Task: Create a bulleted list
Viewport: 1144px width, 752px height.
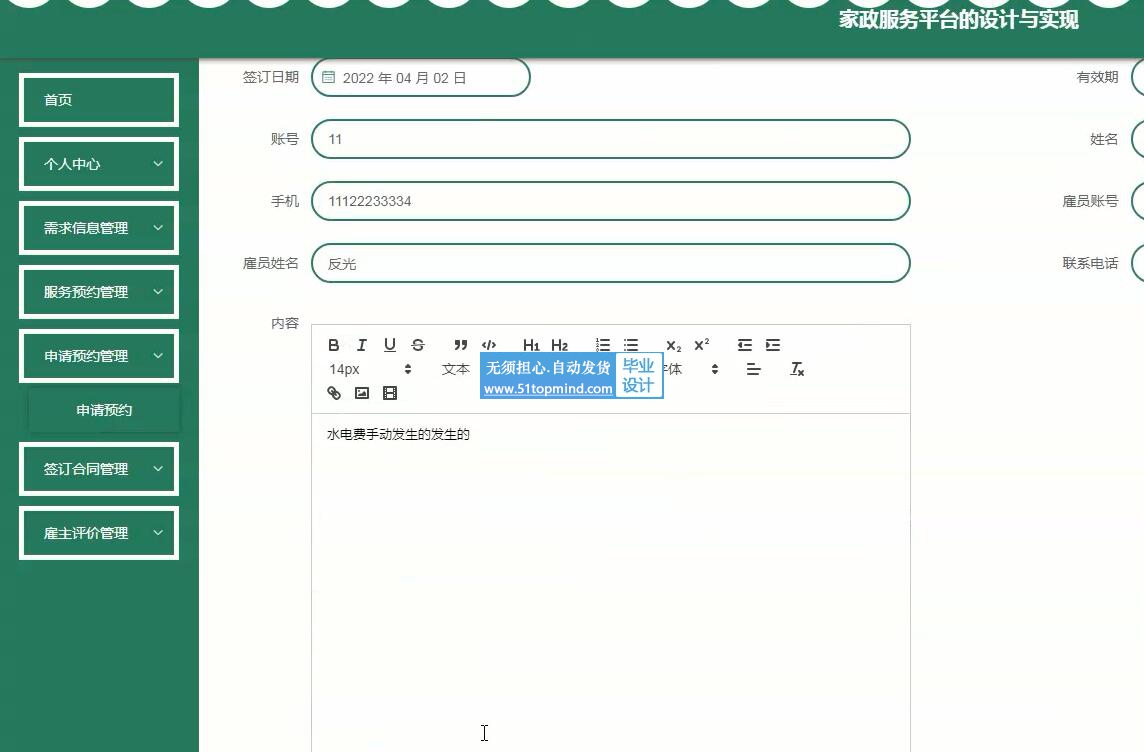Action: click(631, 345)
